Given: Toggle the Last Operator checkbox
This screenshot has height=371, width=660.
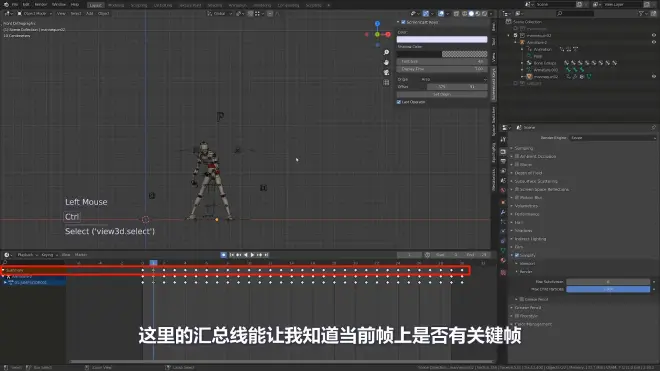Looking at the screenshot, I should click(x=399, y=102).
